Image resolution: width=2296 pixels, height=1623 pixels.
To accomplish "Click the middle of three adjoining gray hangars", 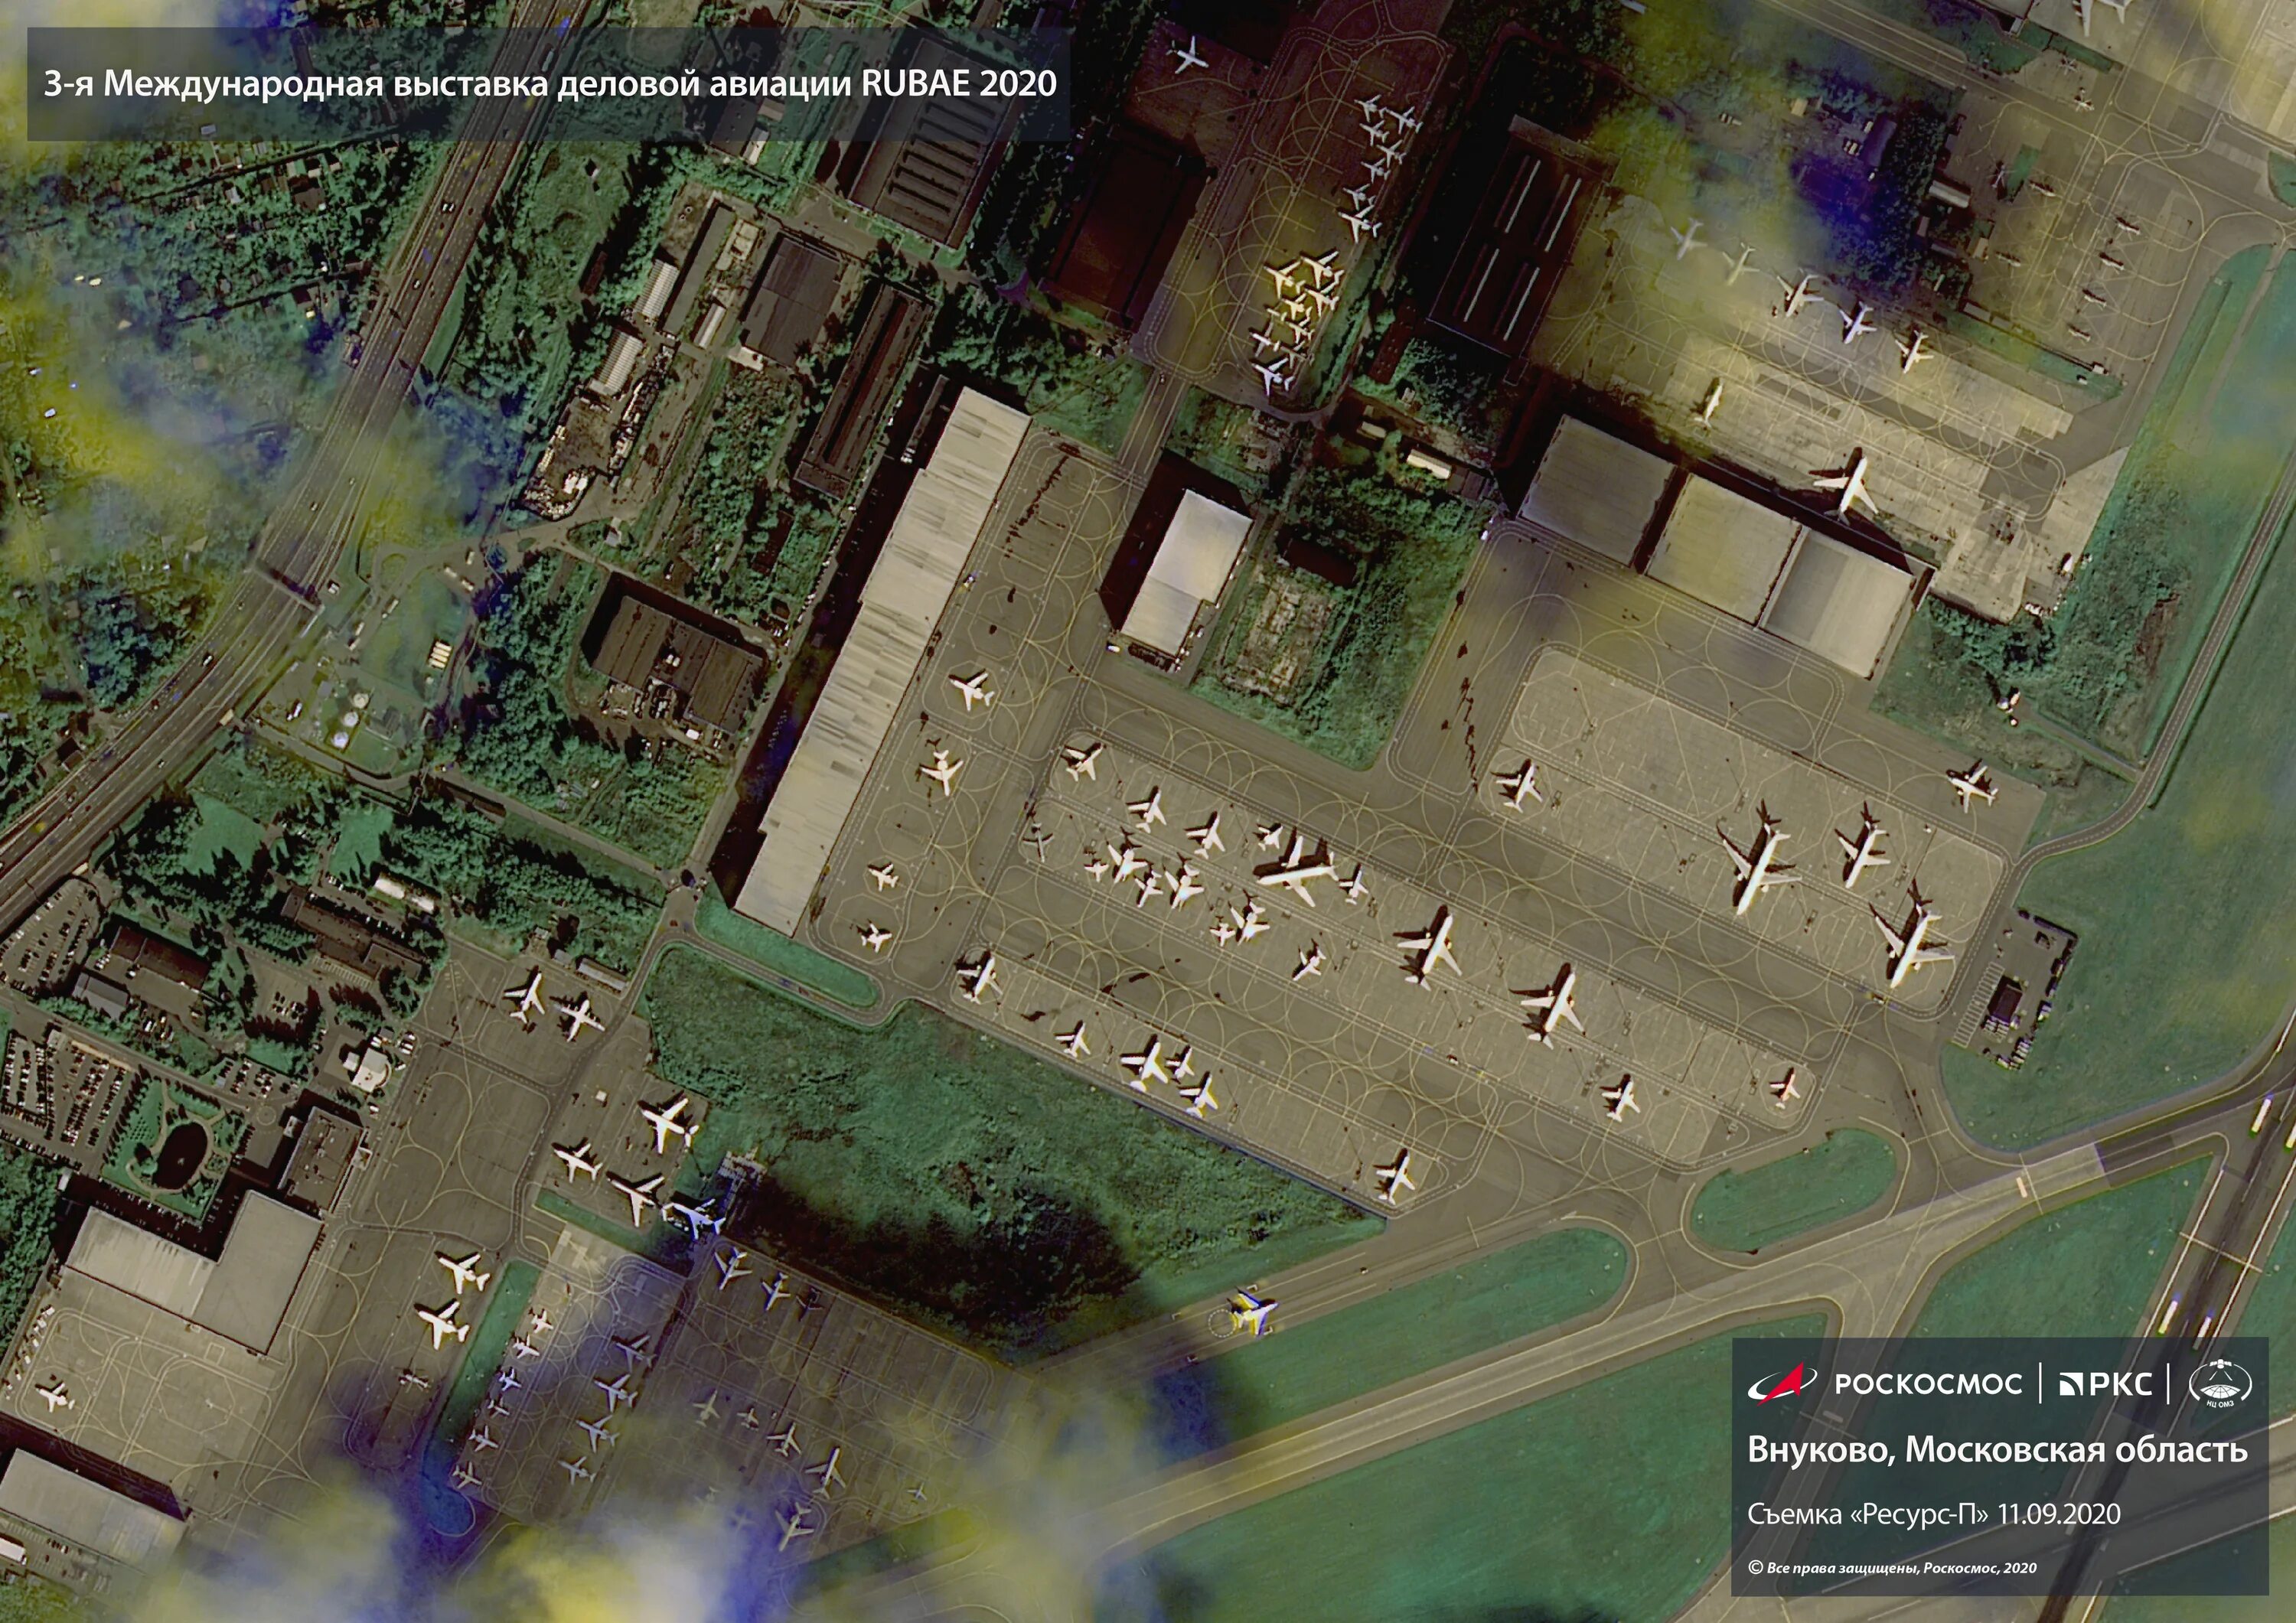I will [x=1722, y=547].
